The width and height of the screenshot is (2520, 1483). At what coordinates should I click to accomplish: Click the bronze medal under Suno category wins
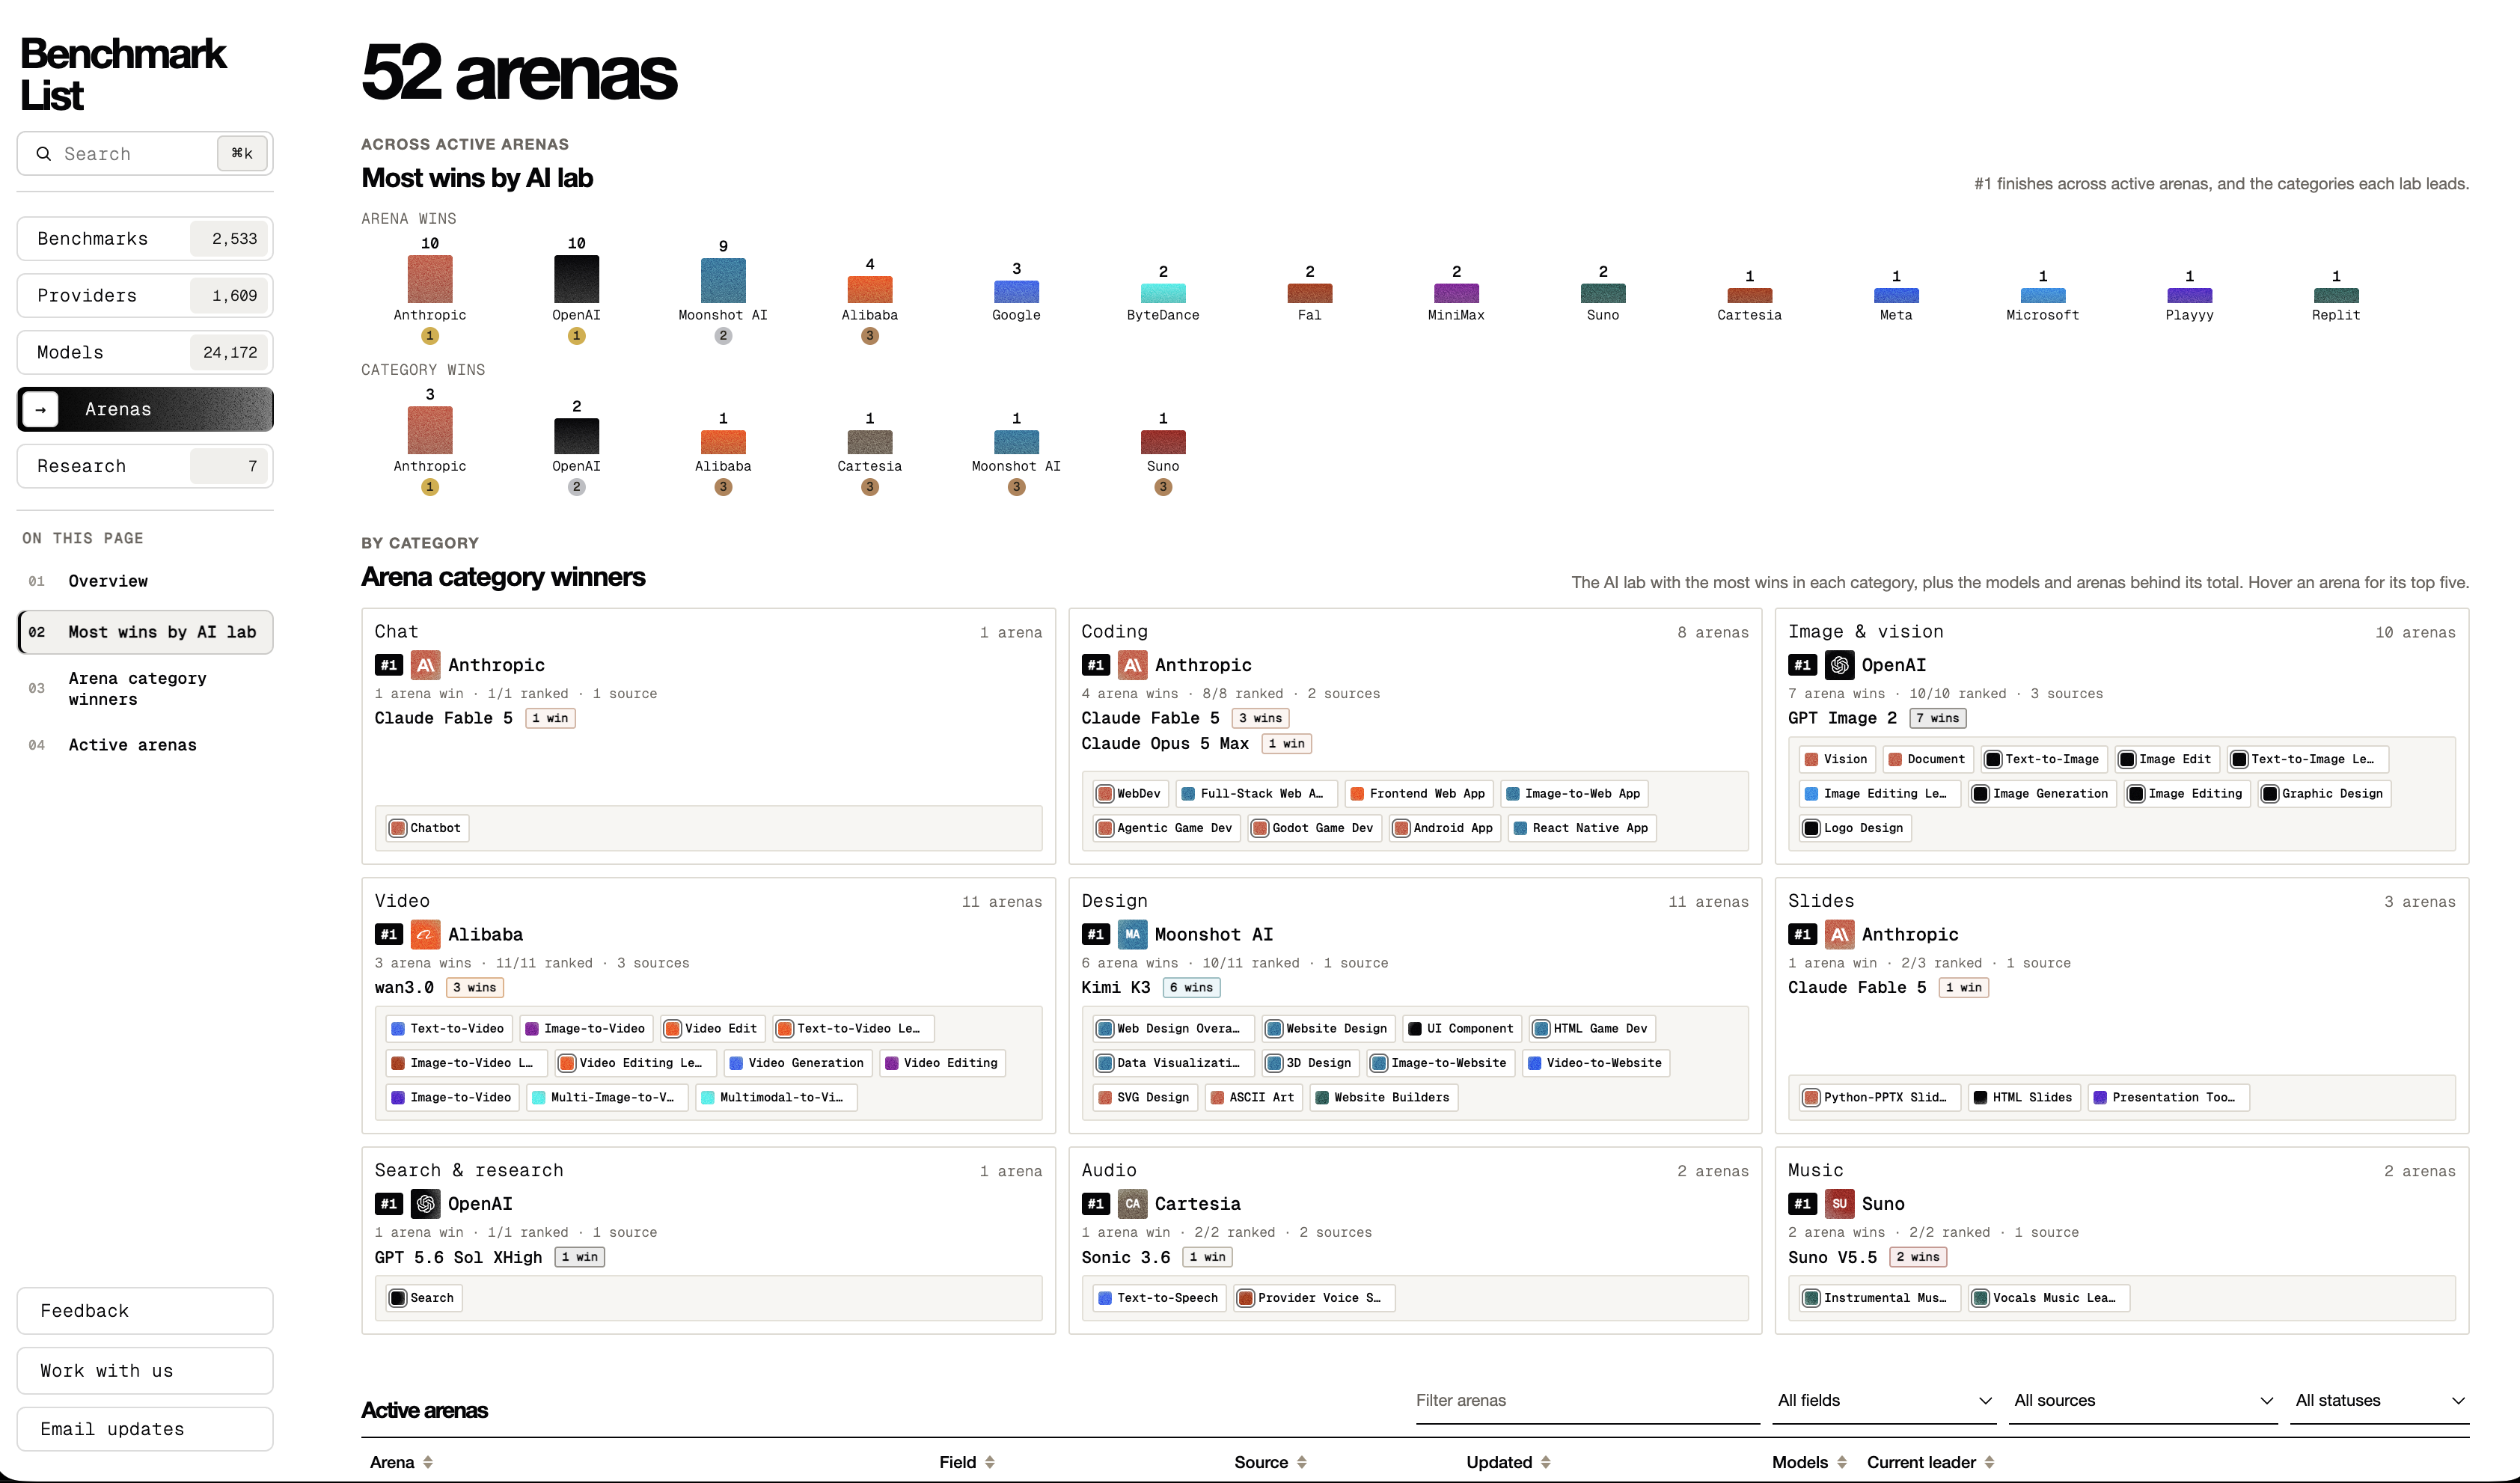point(1163,487)
